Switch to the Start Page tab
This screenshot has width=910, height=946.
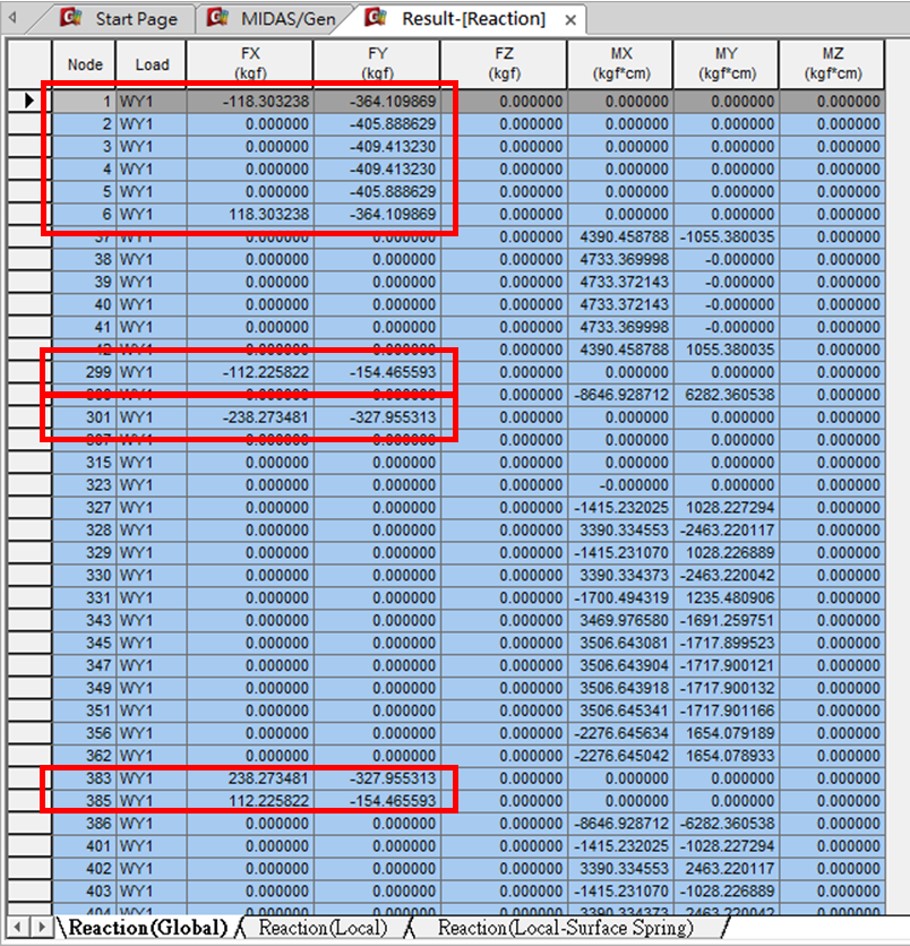point(136,19)
